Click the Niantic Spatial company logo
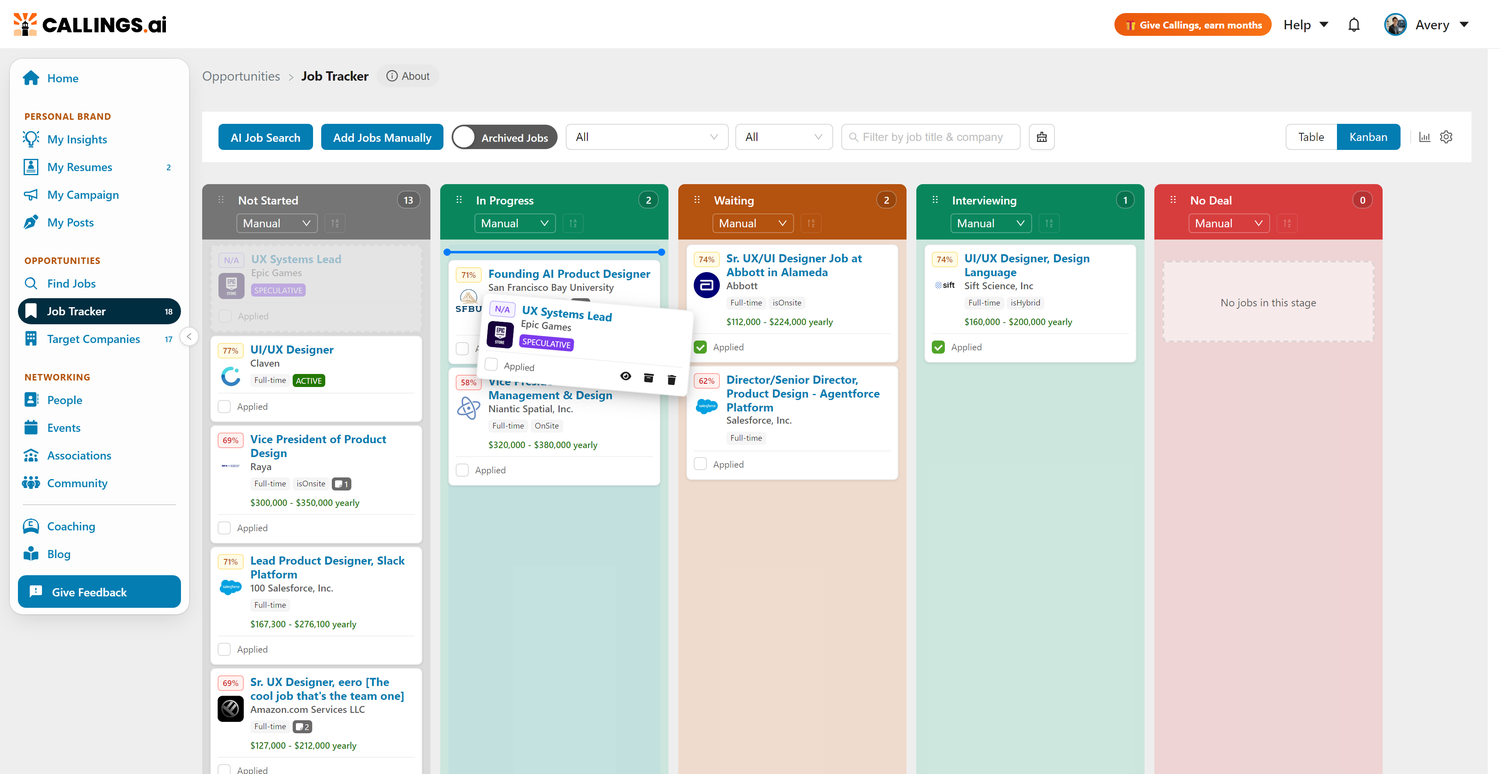Screen dimensions: 1500x774 [469, 408]
